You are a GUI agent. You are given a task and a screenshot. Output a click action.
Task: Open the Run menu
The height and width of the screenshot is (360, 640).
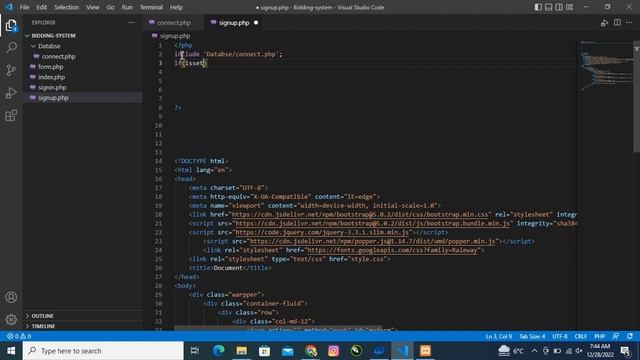tap(127, 7)
